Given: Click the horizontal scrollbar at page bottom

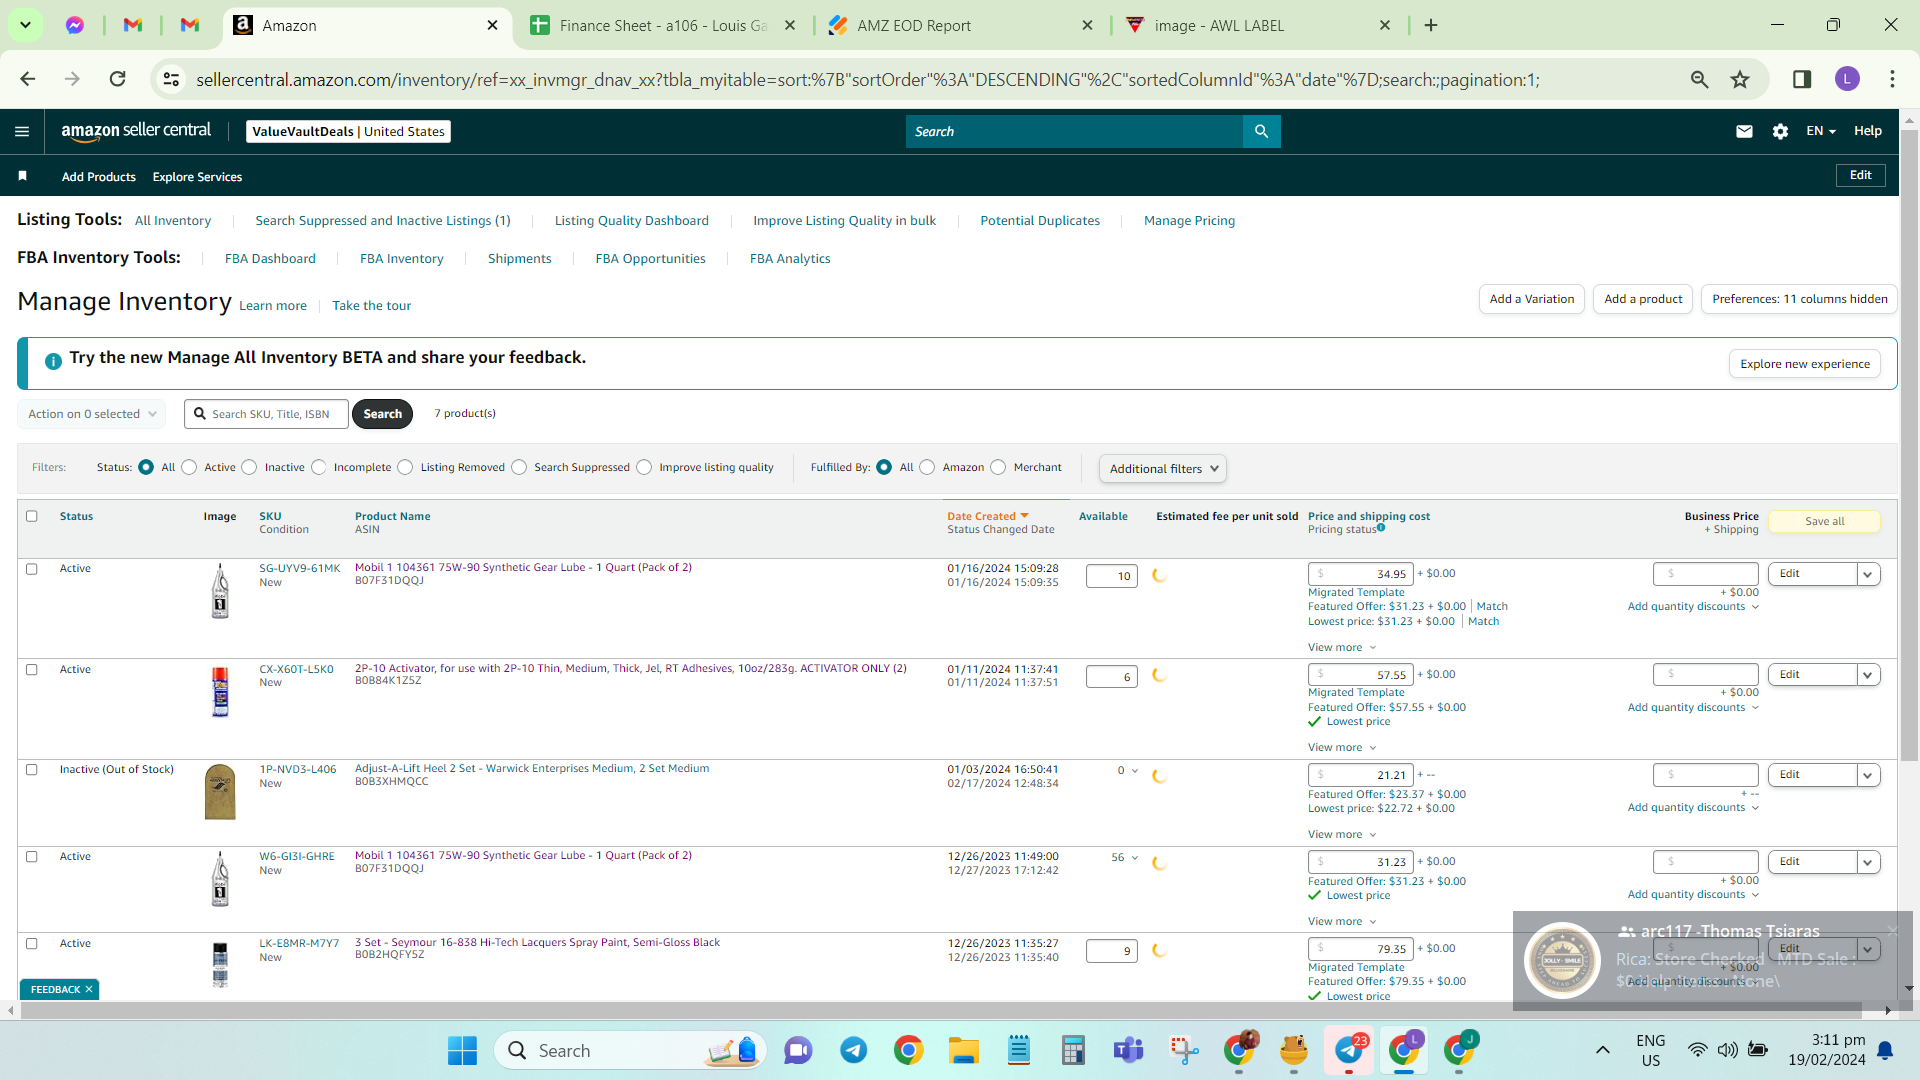Looking at the screenshot, I should 940,1010.
